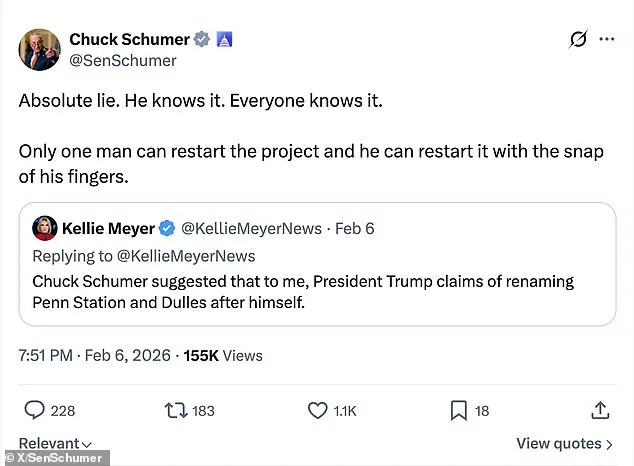Like the tweet with the heart icon
This screenshot has width=634, height=466.
[318, 410]
